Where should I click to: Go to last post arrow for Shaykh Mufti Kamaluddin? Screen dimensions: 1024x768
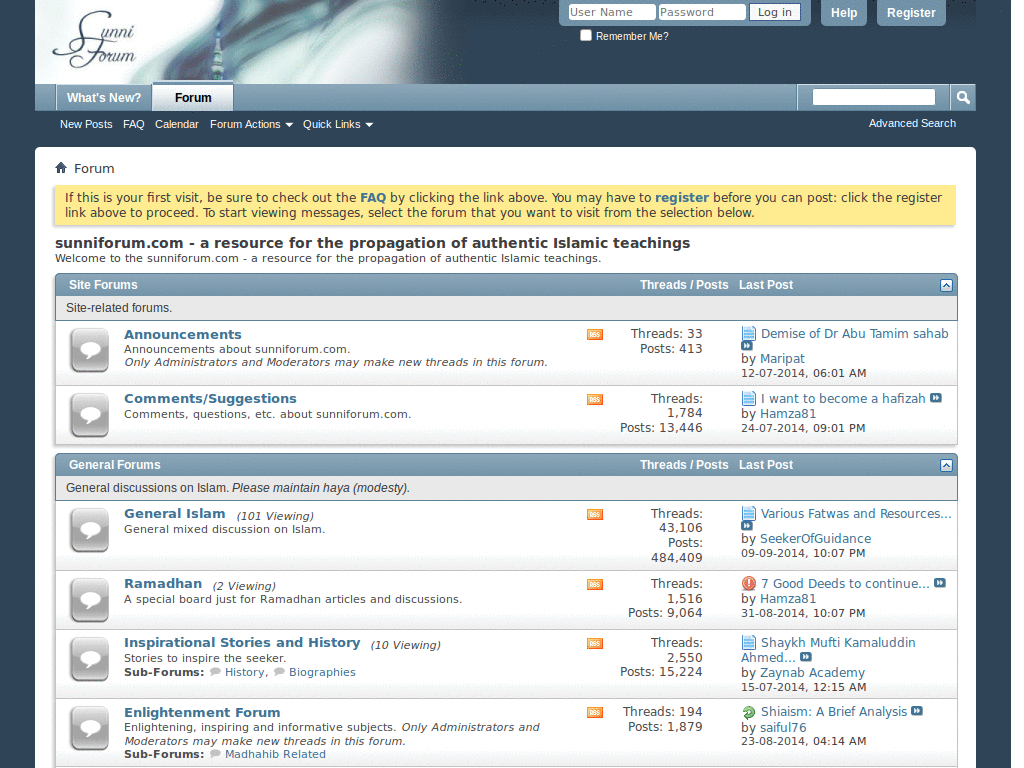[806, 657]
